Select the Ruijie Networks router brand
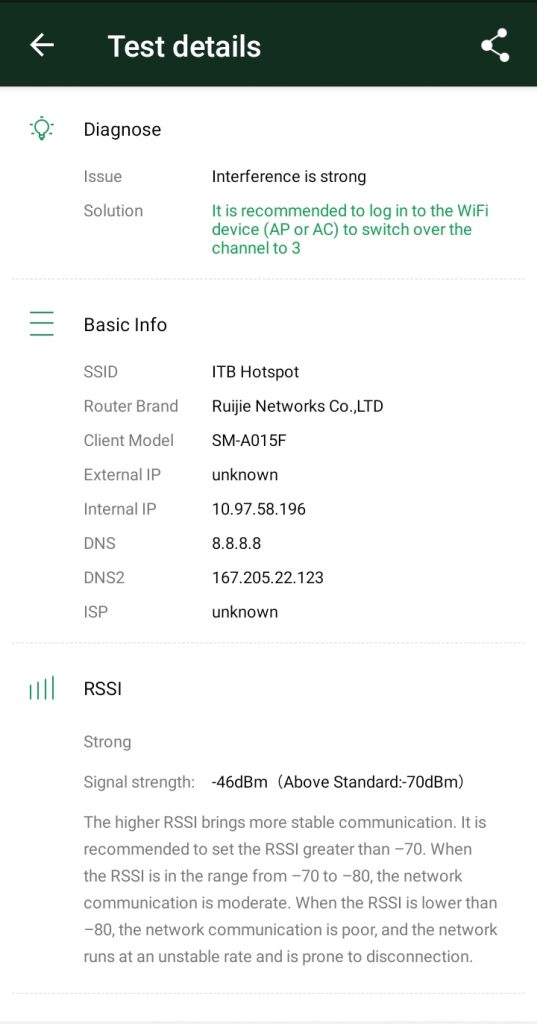 (297, 406)
